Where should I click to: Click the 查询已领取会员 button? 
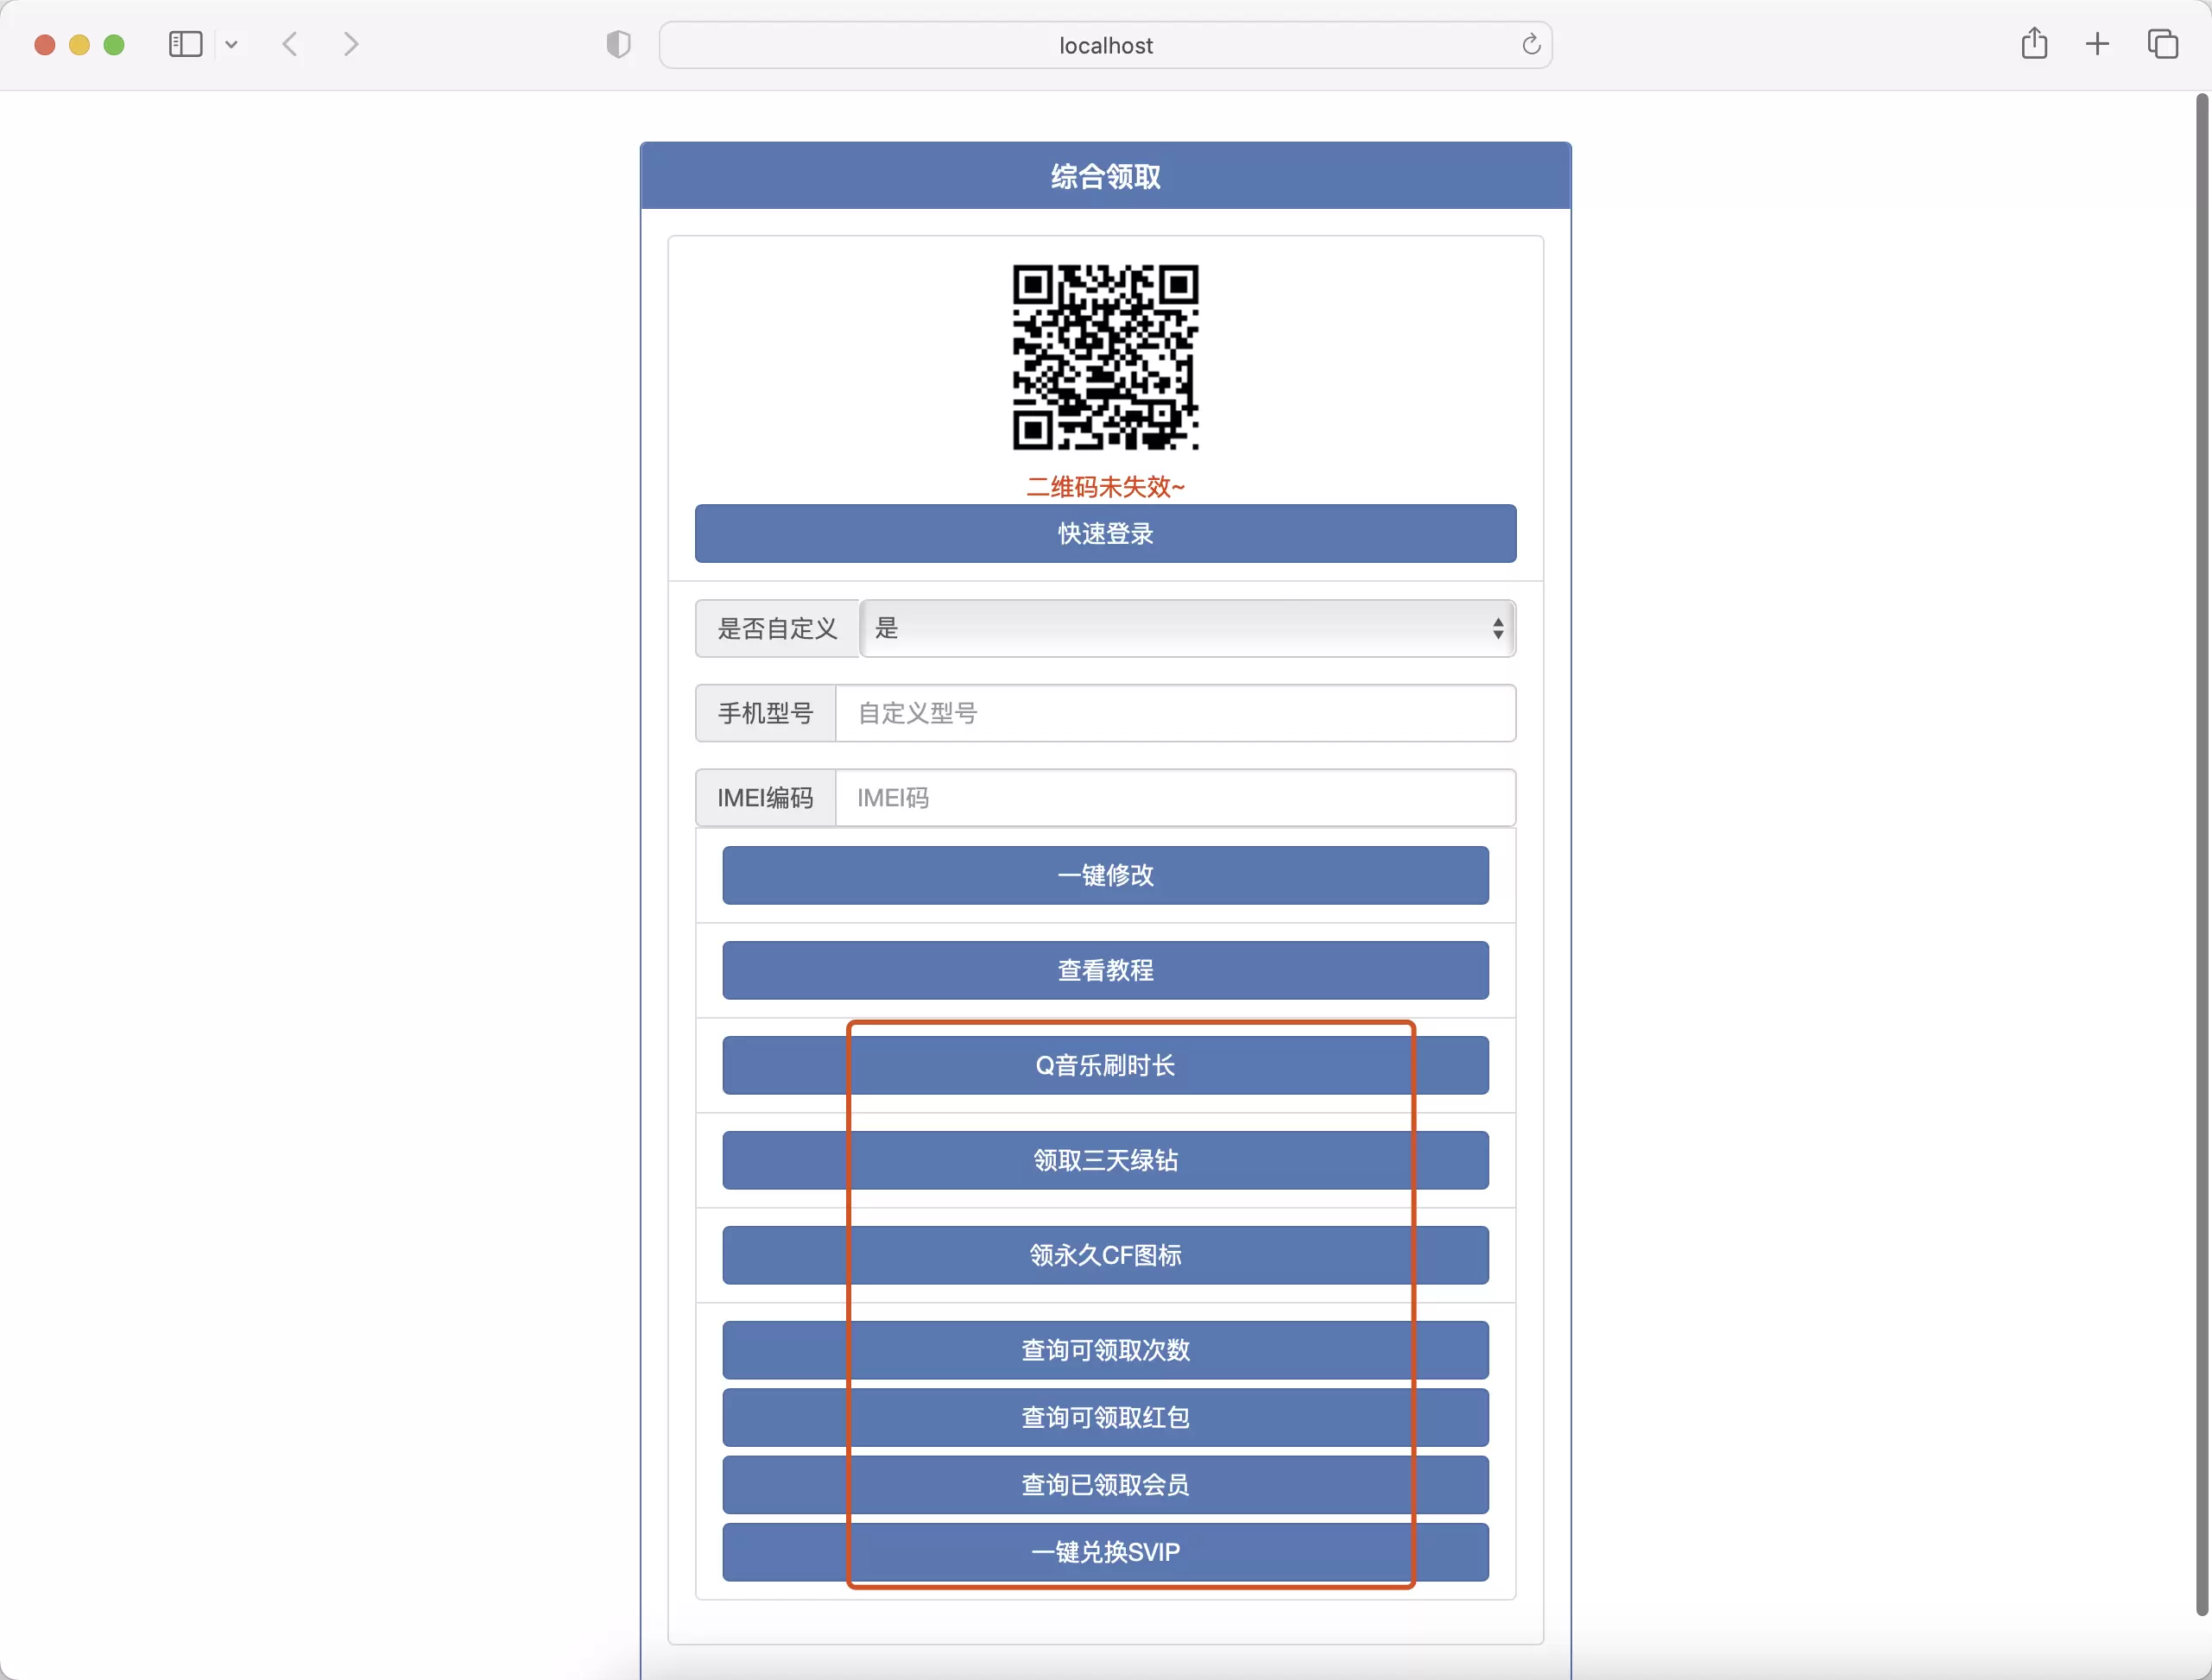pos(1105,1484)
